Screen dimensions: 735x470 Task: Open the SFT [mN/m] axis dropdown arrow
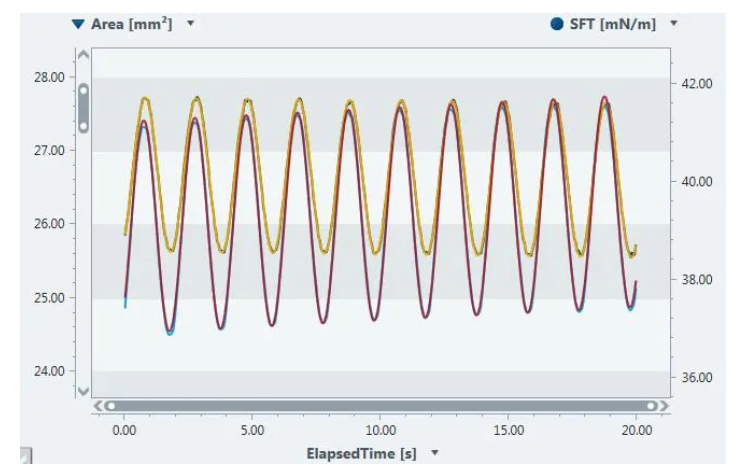pyautogui.click(x=674, y=24)
